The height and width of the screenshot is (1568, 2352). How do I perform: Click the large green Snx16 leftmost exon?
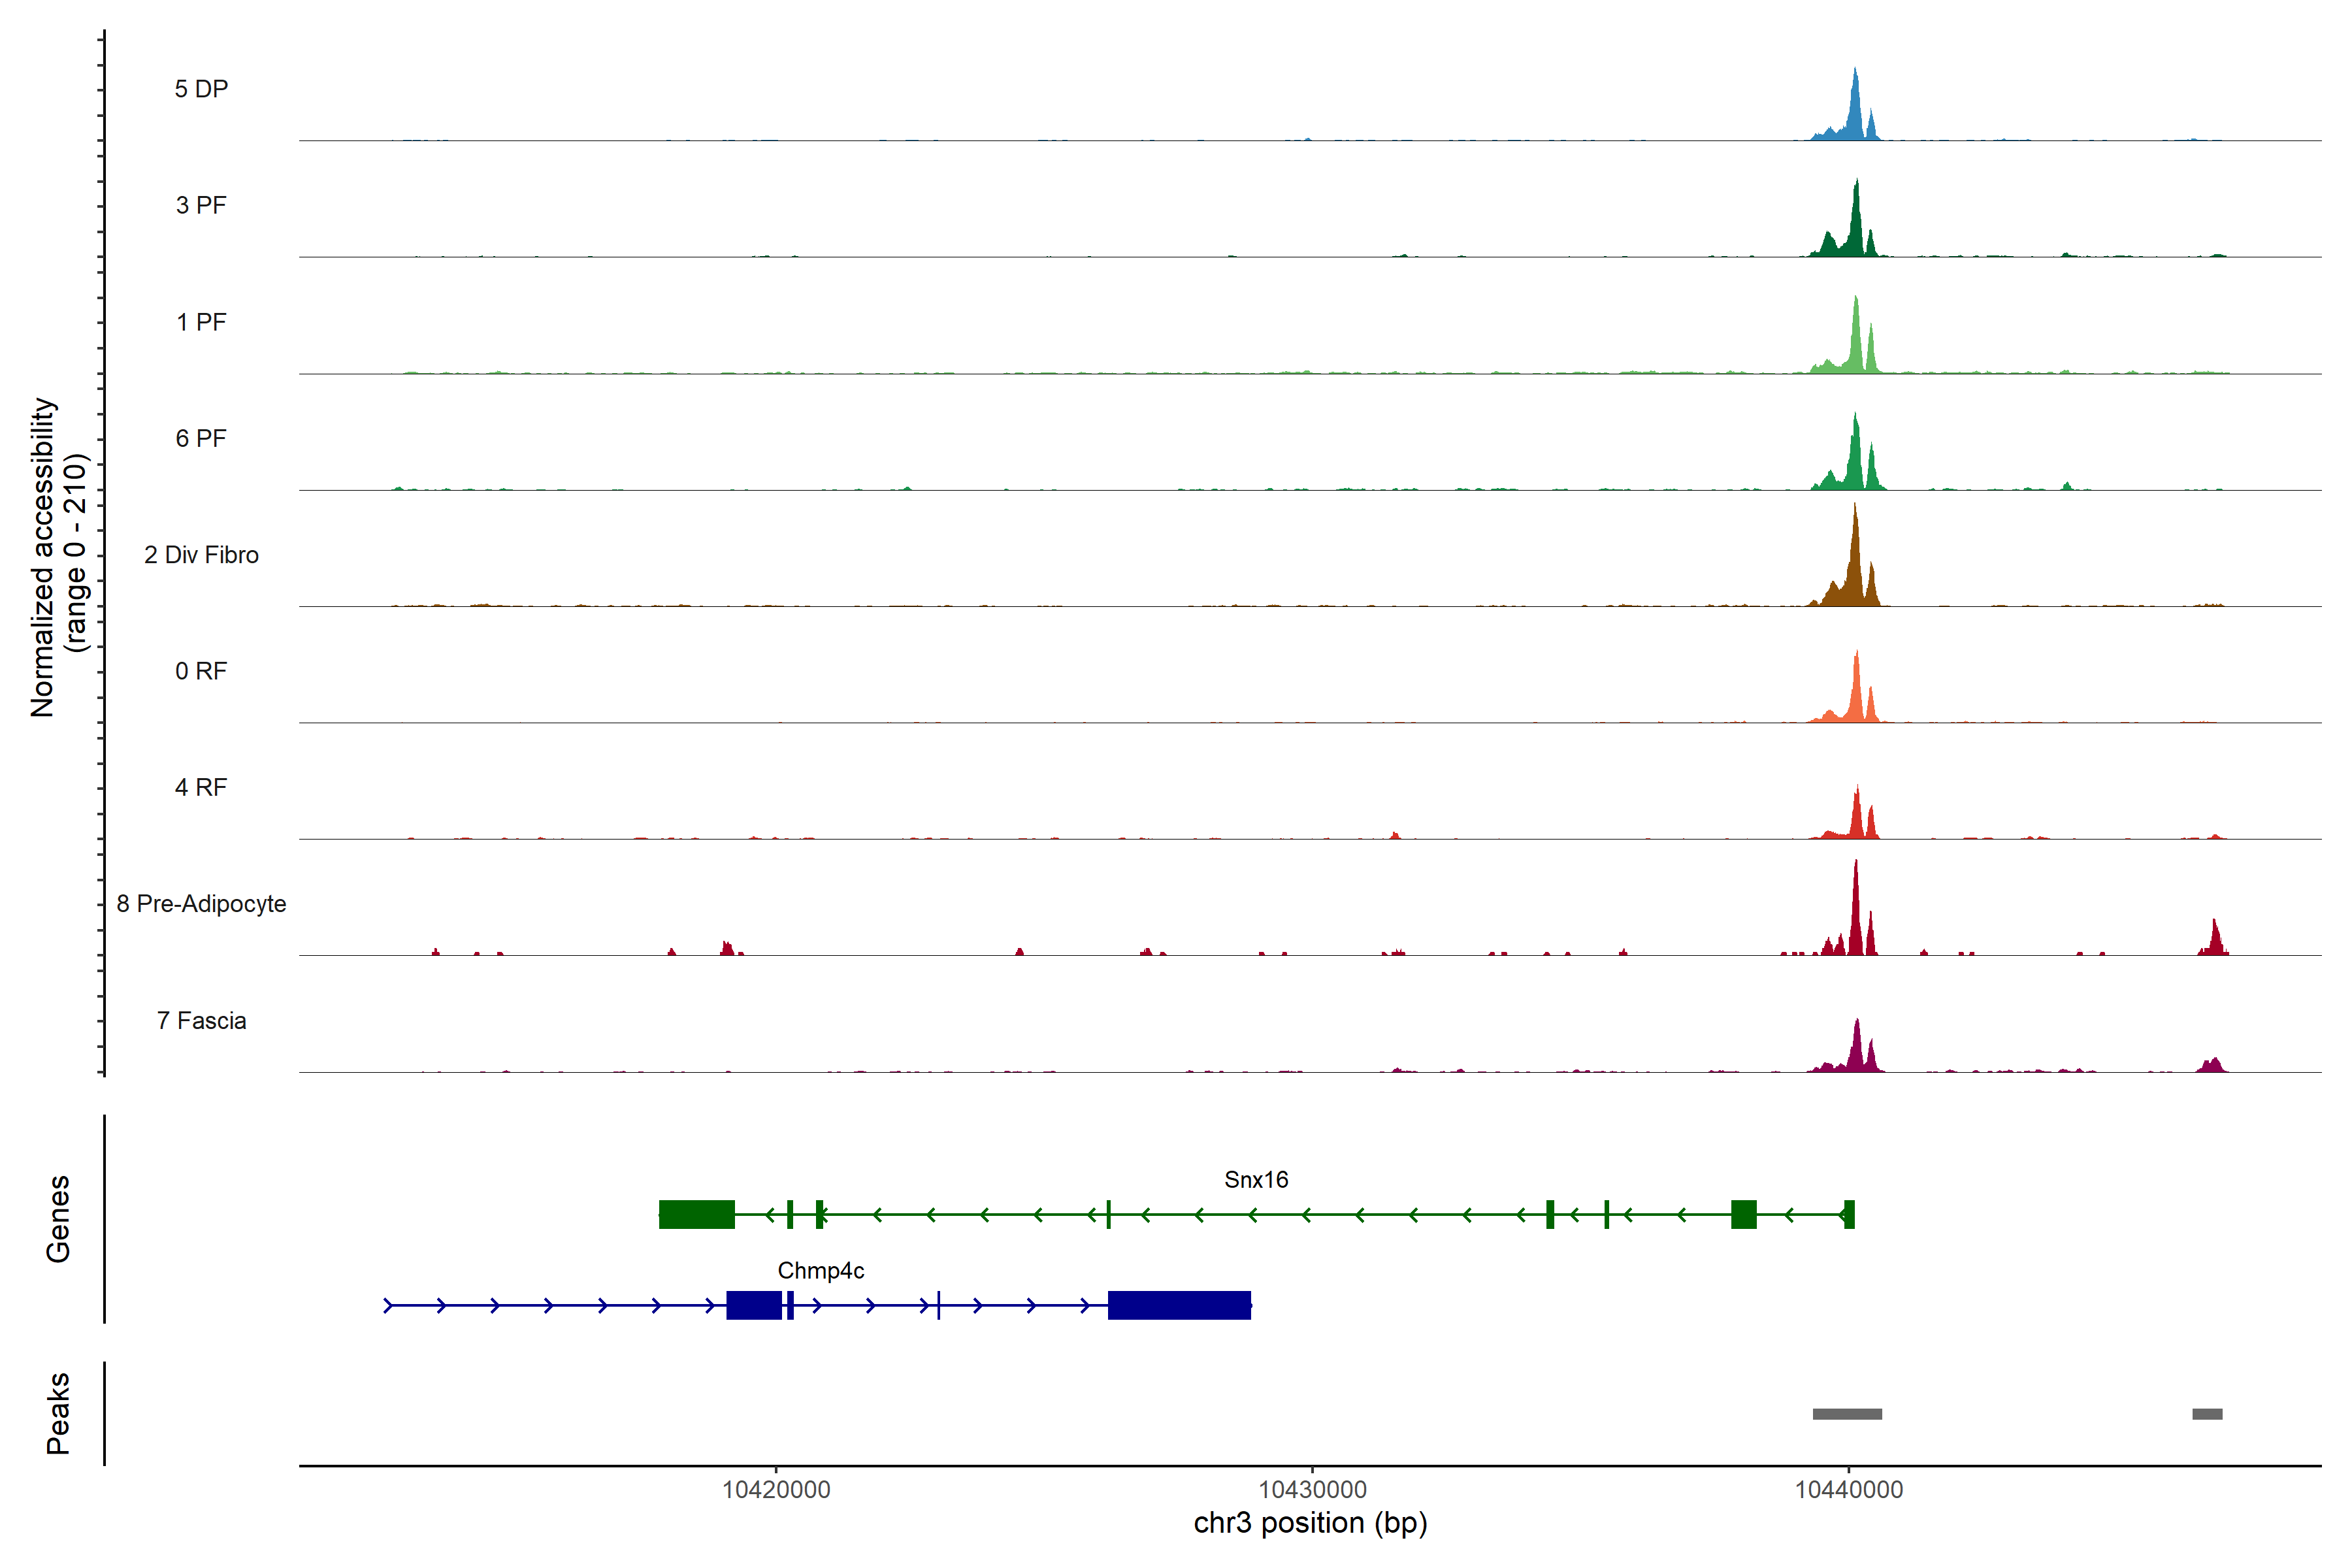[x=697, y=1214]
